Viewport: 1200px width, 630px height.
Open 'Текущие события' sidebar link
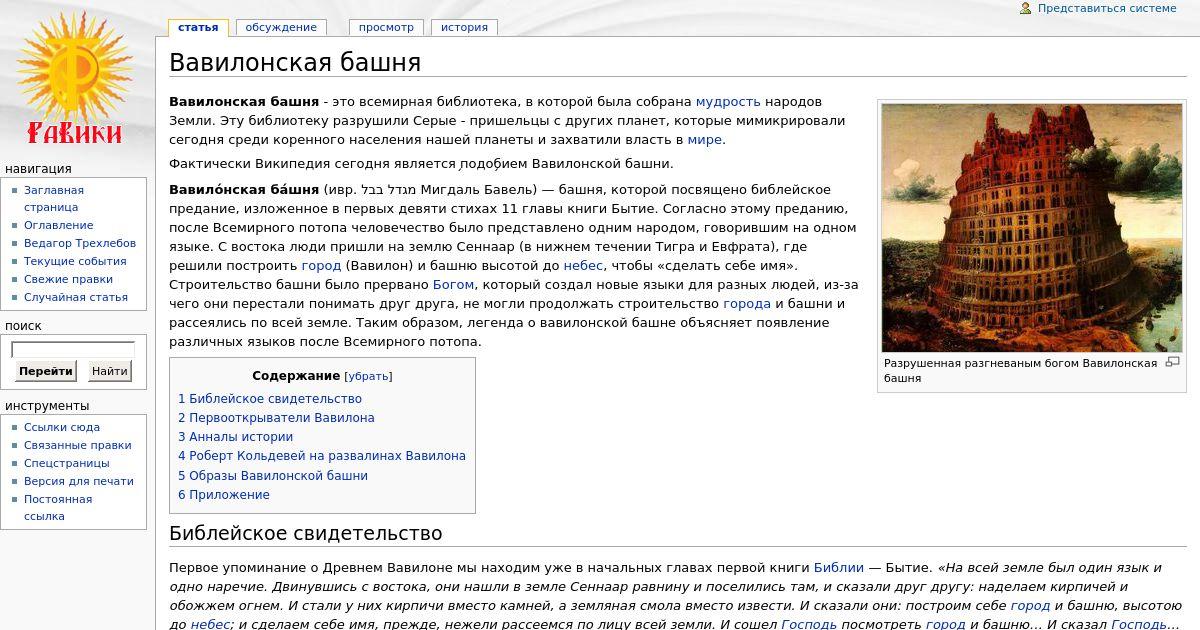point(75,261)
